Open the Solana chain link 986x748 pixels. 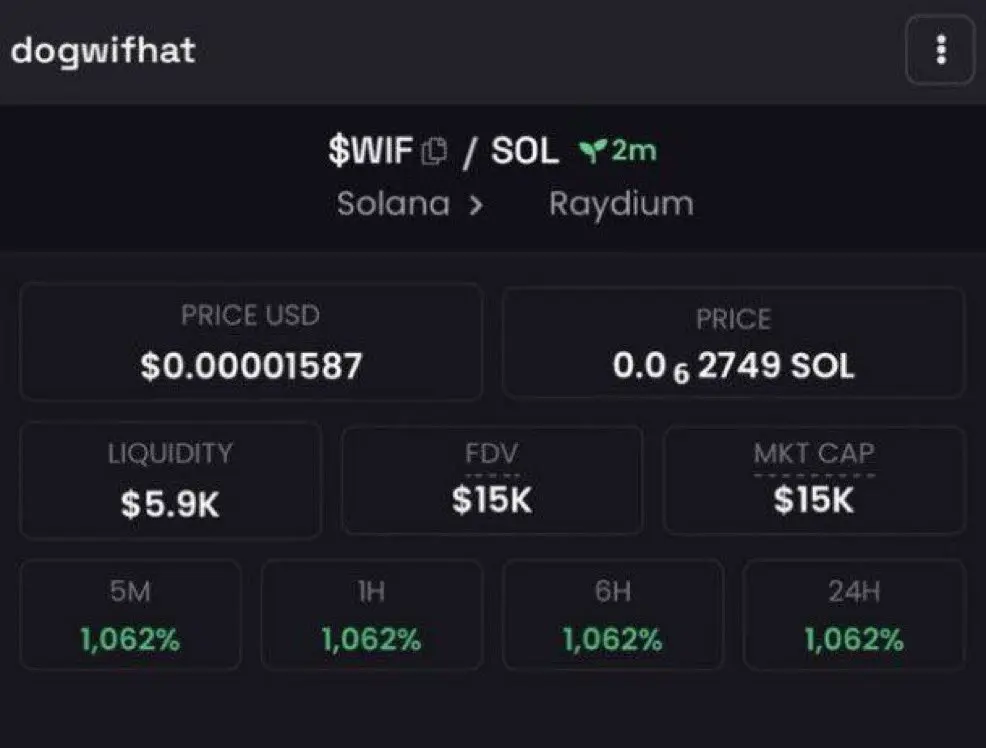pyautogui.click(x=393, y=204)
